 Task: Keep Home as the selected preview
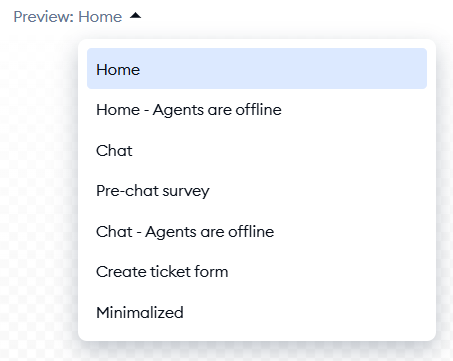[257, 69]
